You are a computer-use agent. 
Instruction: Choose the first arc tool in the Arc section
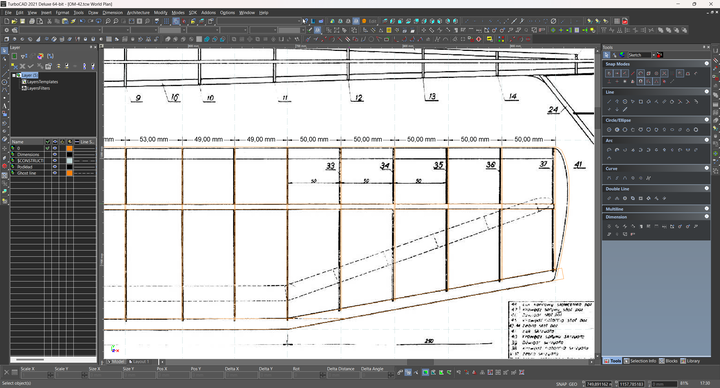[609, 150]
